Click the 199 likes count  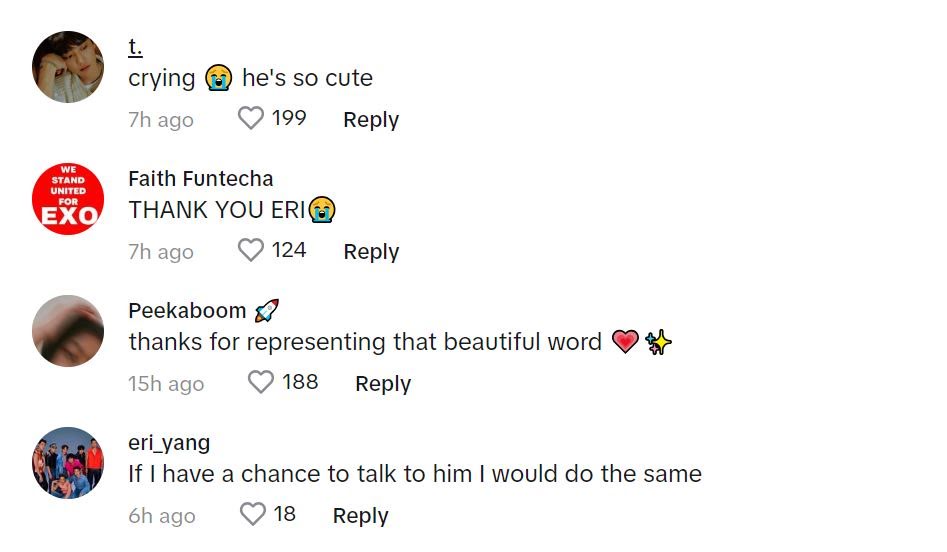pos(289,118)
